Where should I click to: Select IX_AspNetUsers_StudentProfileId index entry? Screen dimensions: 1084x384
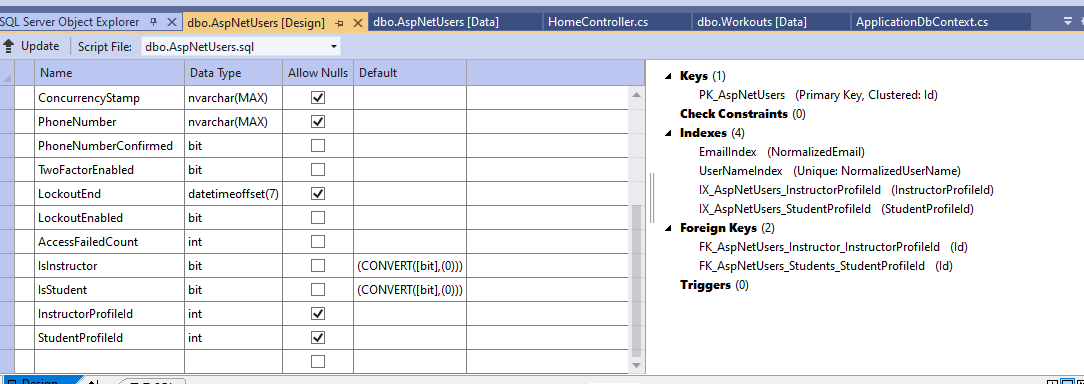[836, 209]
